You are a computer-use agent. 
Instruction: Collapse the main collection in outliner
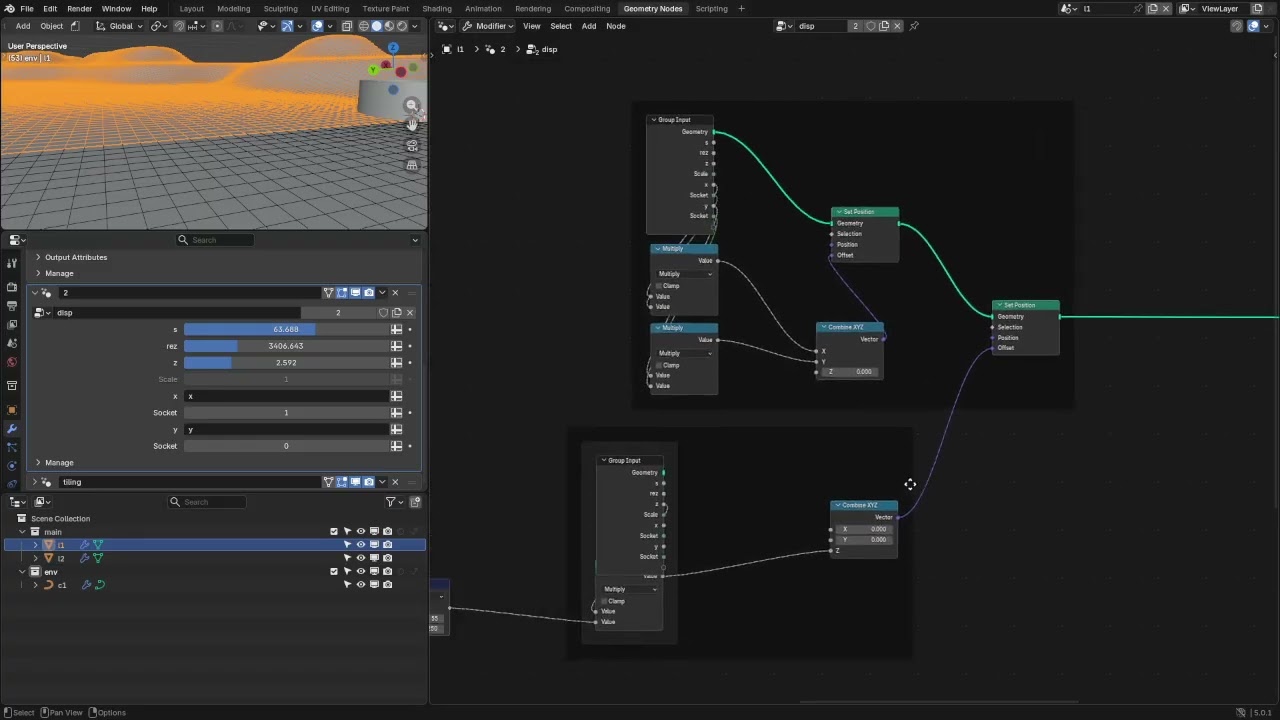click(22, 532)
